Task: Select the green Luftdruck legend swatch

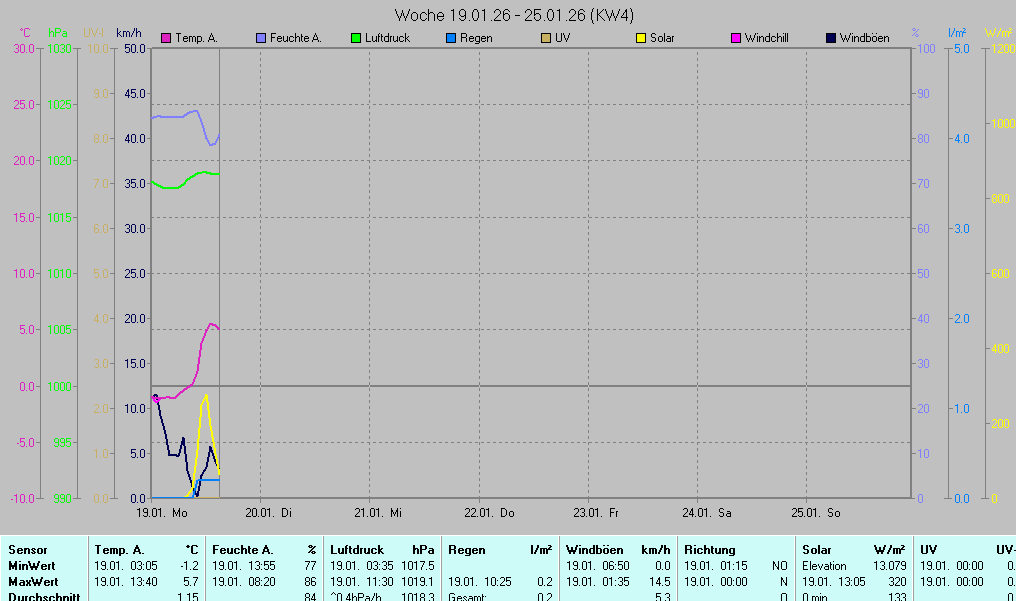Action: pos(356,38)
